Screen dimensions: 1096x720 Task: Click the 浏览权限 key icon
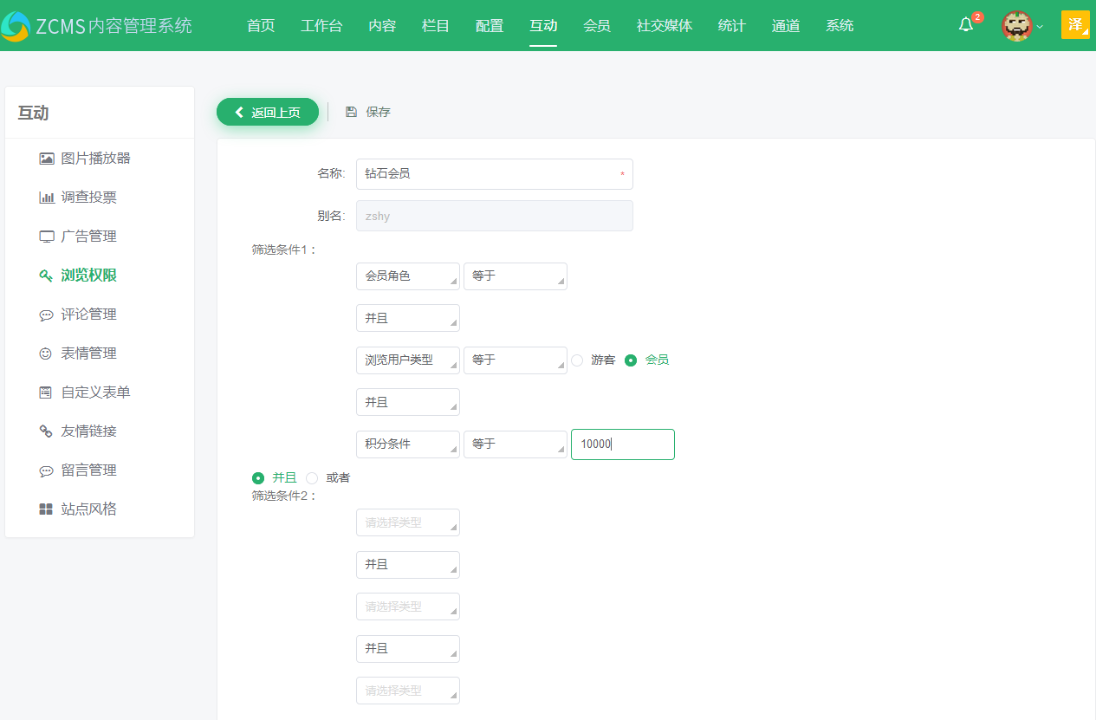tap(46, 275)
